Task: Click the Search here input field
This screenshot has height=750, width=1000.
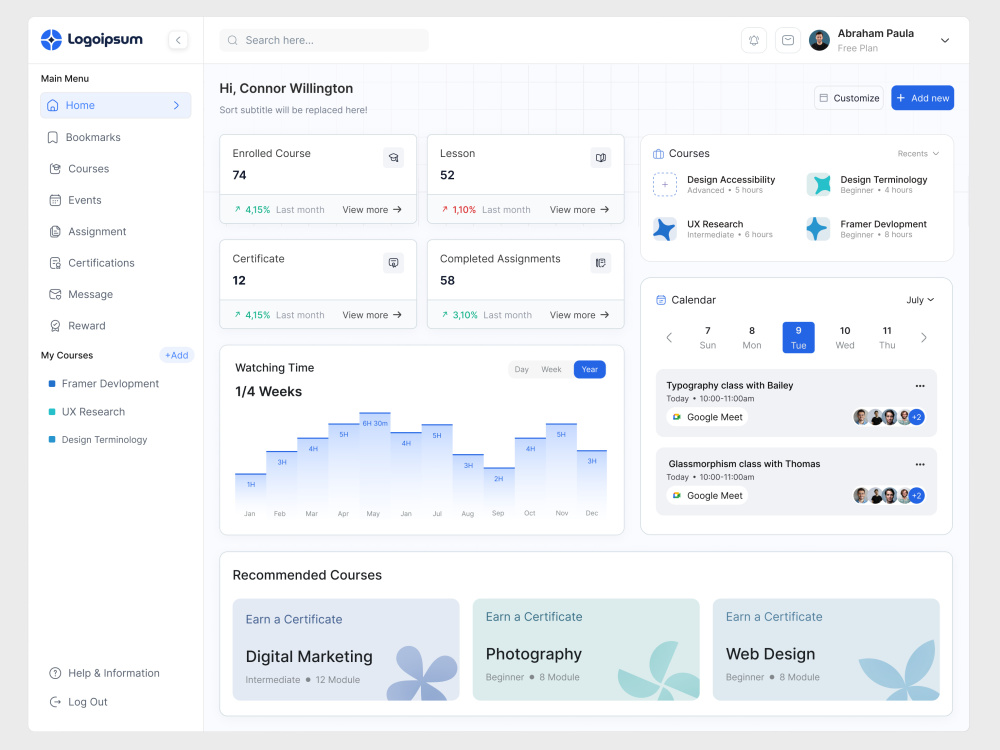Action: (x=324, y=40)
